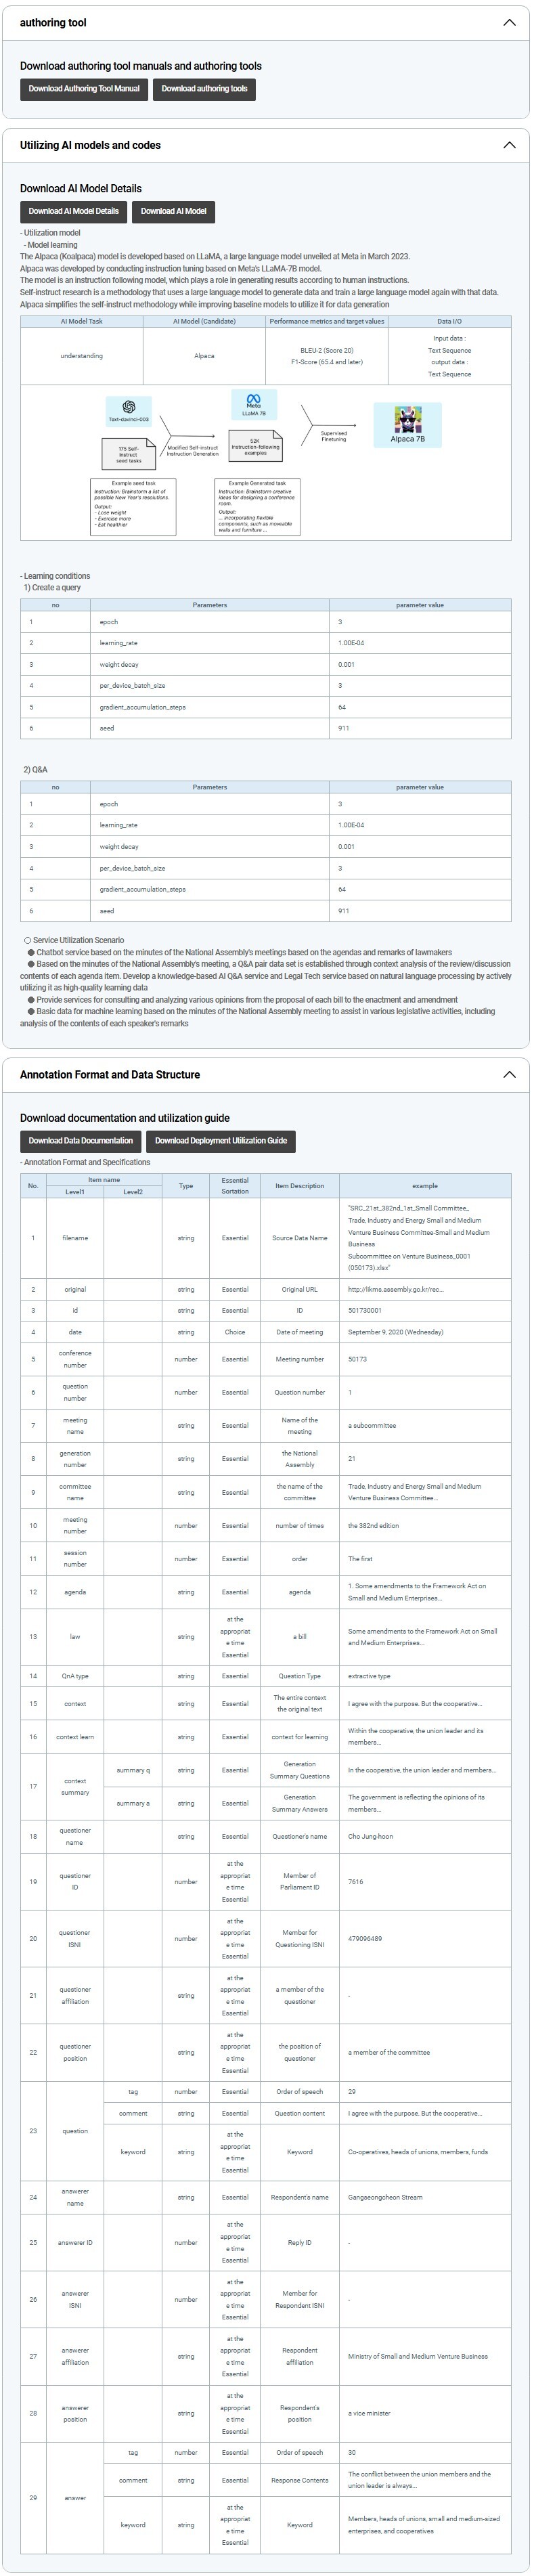The width and height of the screenshot is (534, 2576).
Task: Collapse Annotation Format and Data Structure chevron
Action: pyautogui.click(x=509, y=1075)
